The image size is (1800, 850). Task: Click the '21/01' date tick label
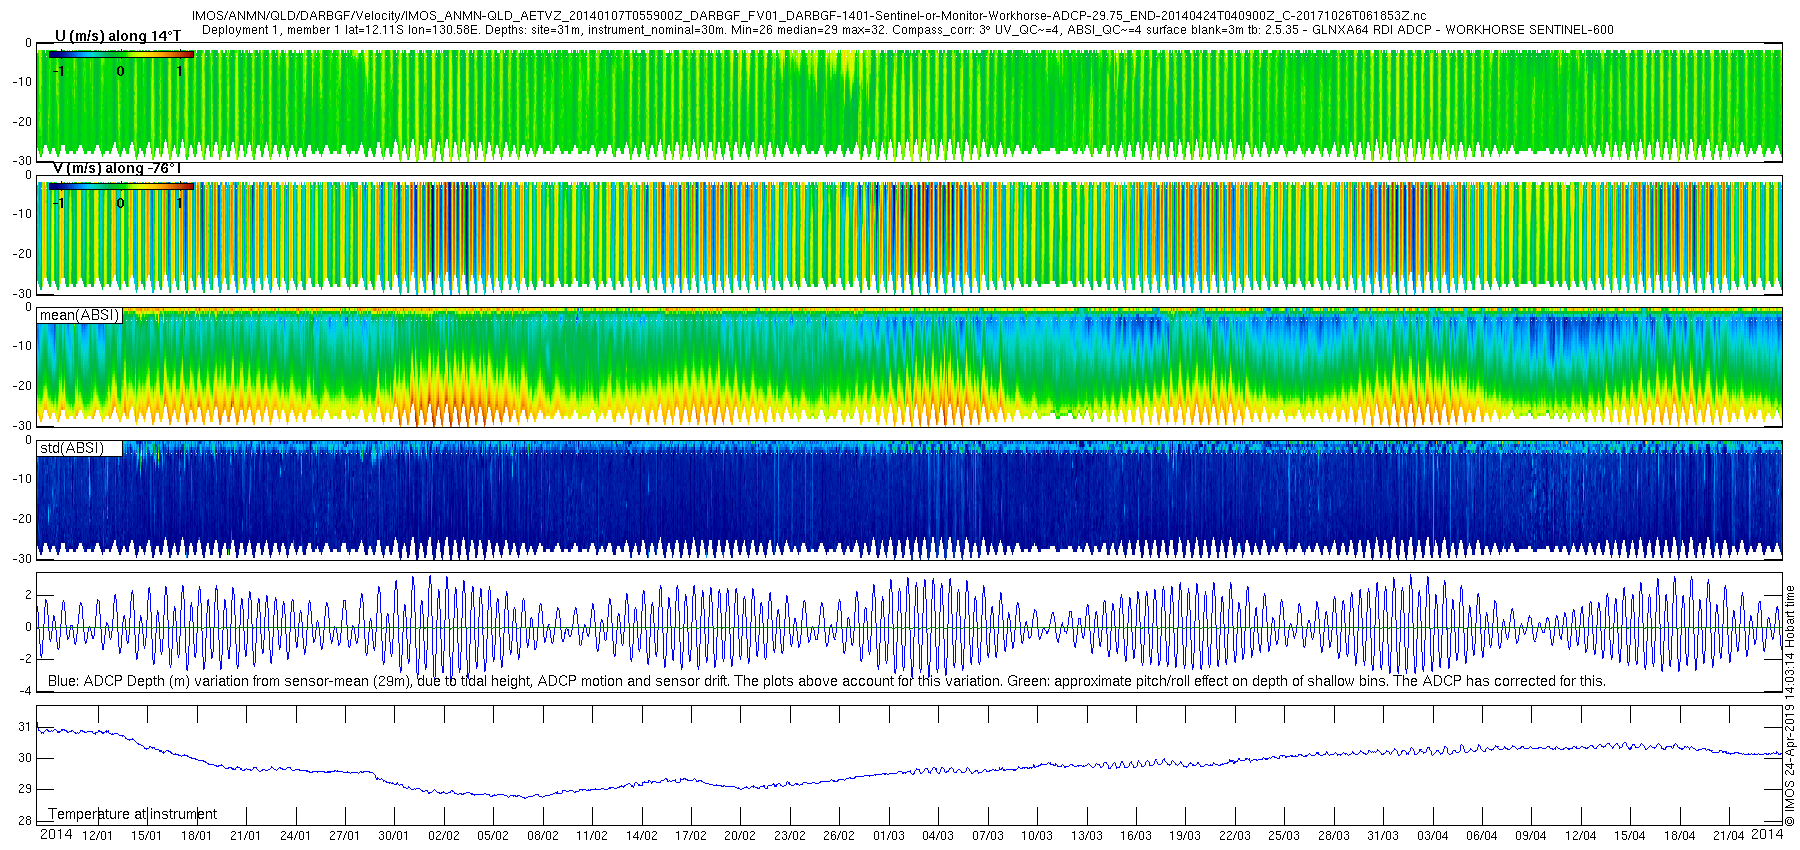(245, 836)
